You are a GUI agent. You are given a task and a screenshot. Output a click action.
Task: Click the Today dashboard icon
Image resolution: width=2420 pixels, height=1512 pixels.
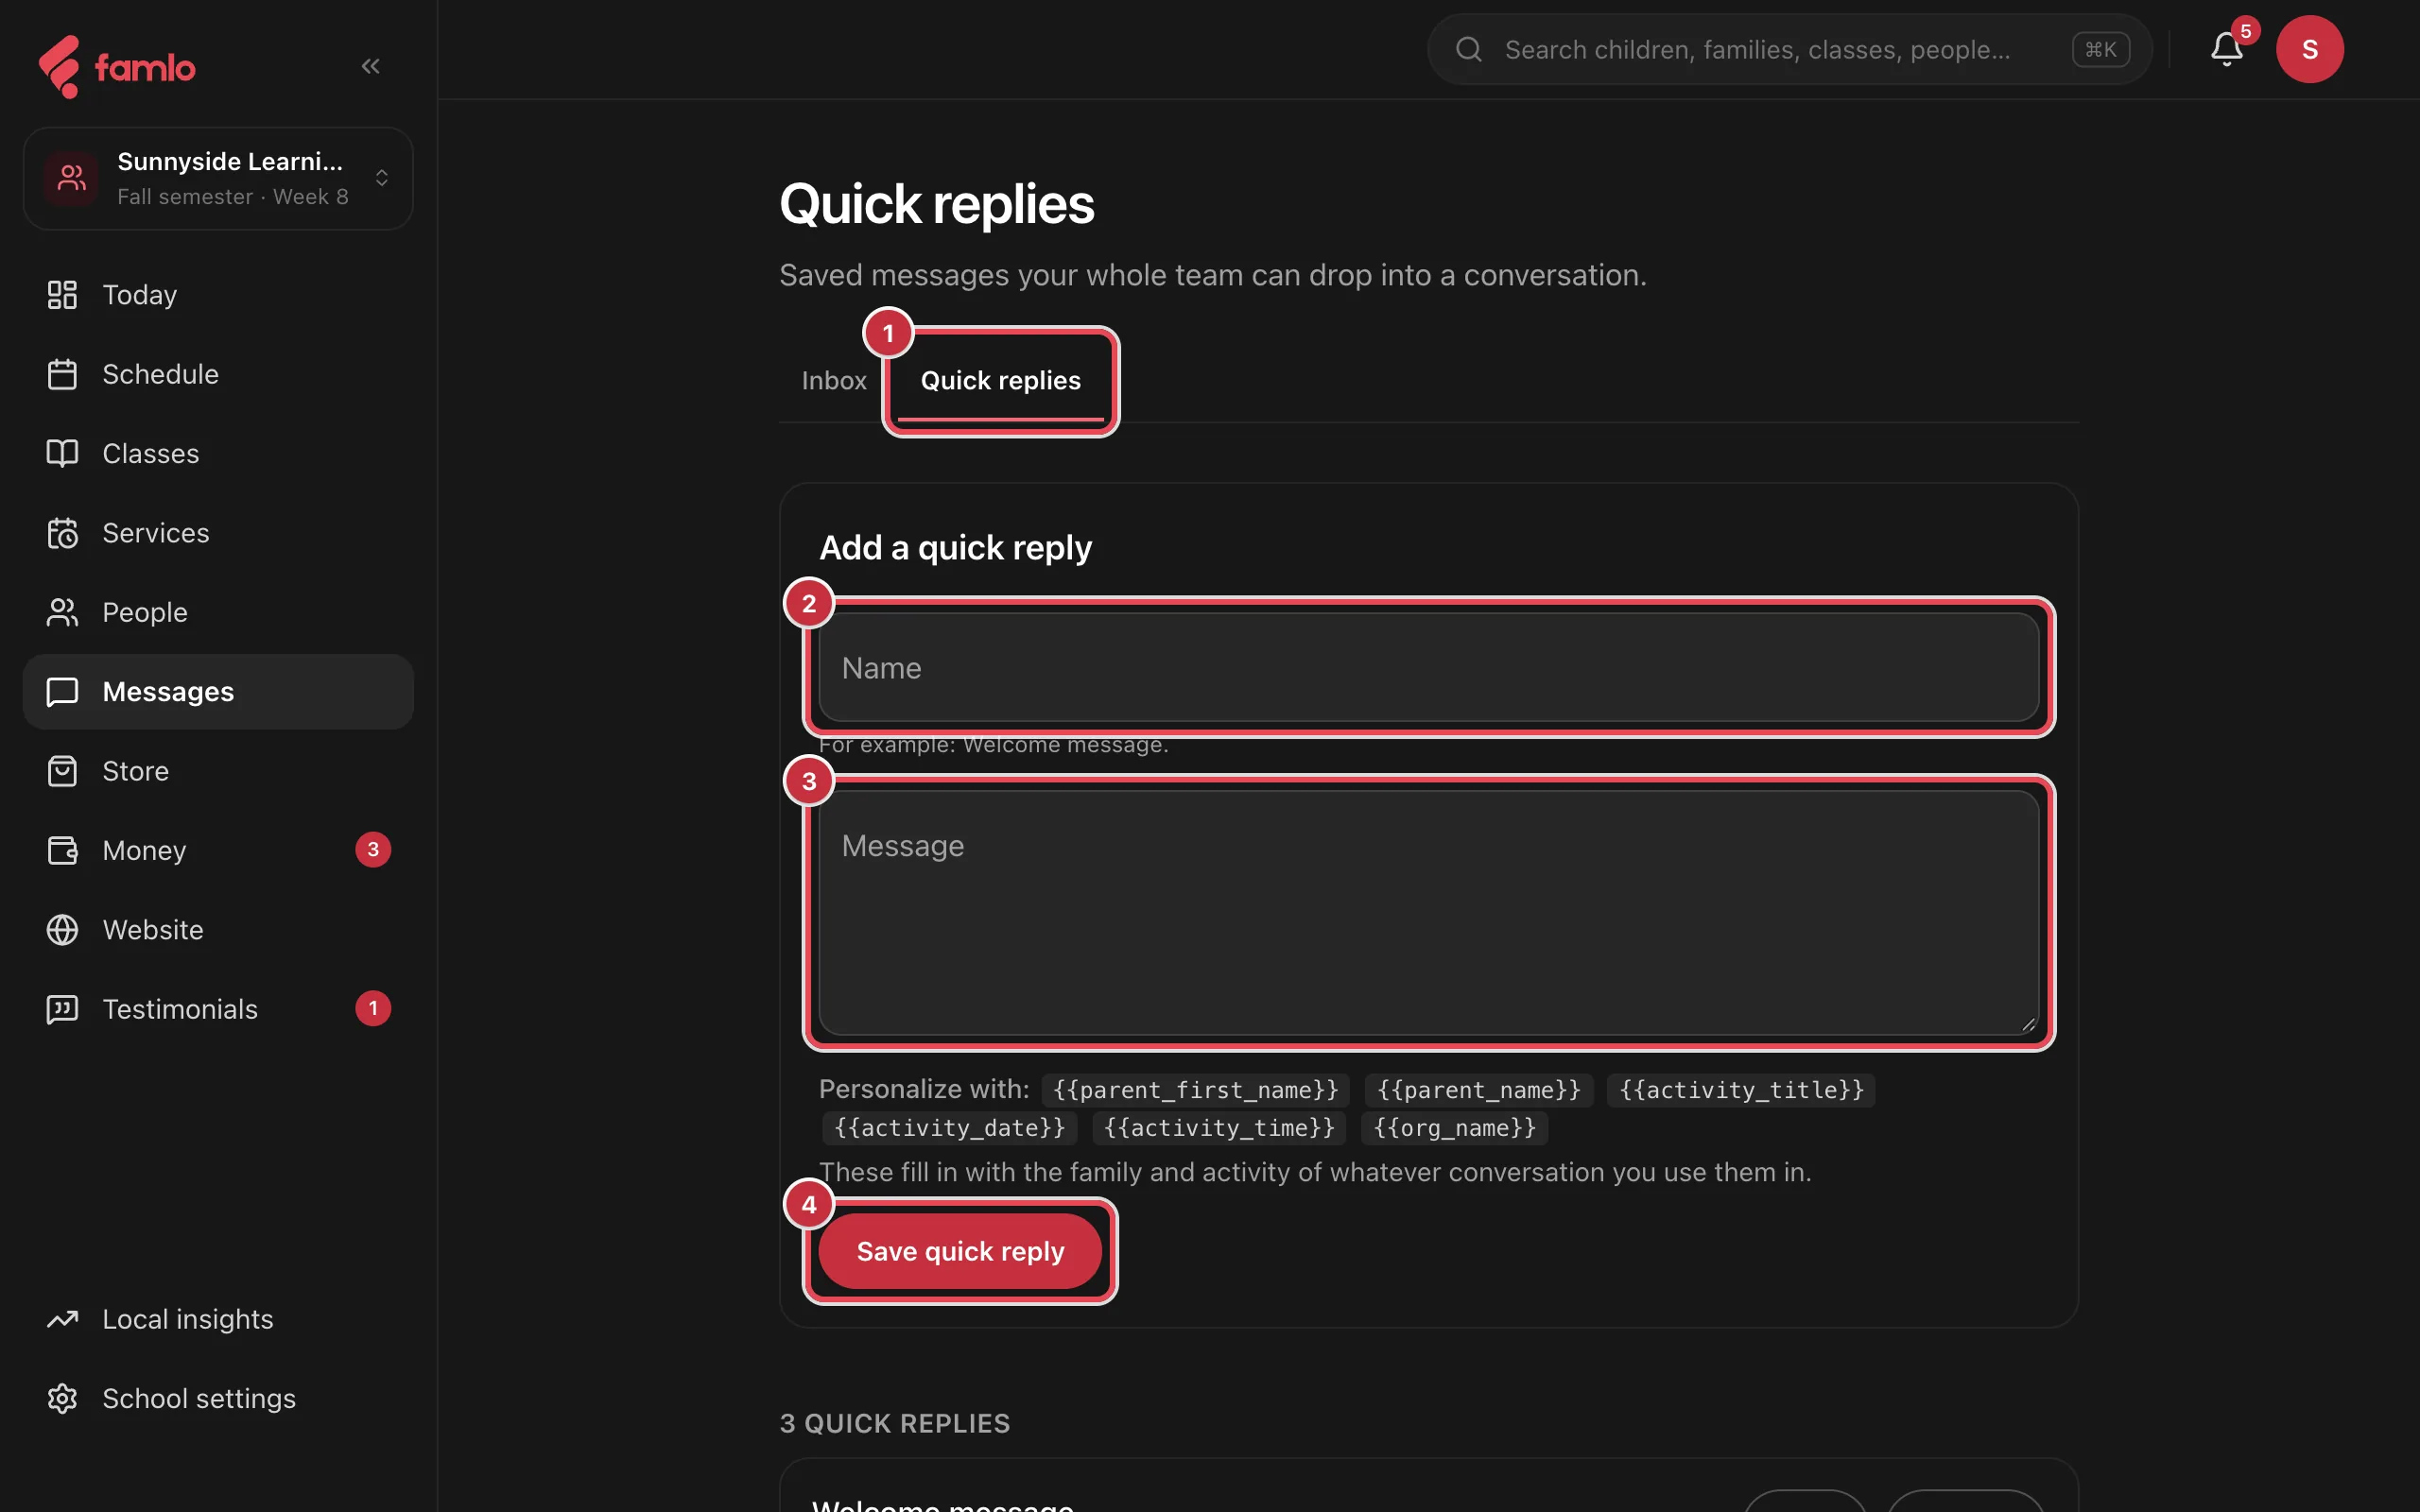(x=62, y=295)
